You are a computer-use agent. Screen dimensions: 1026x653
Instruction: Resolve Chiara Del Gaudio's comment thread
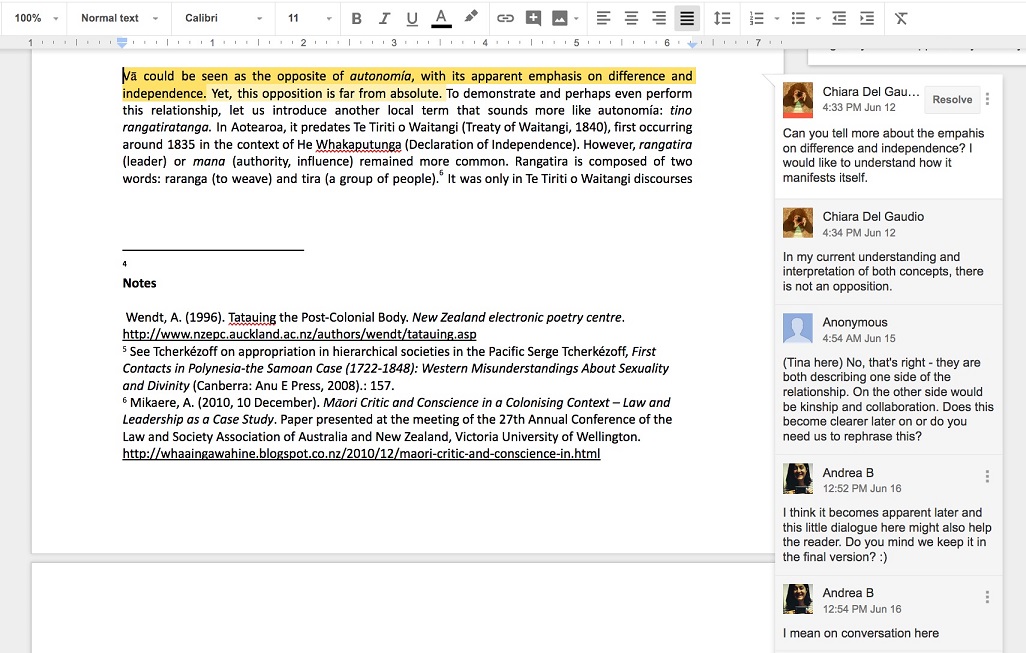[952, 99]
